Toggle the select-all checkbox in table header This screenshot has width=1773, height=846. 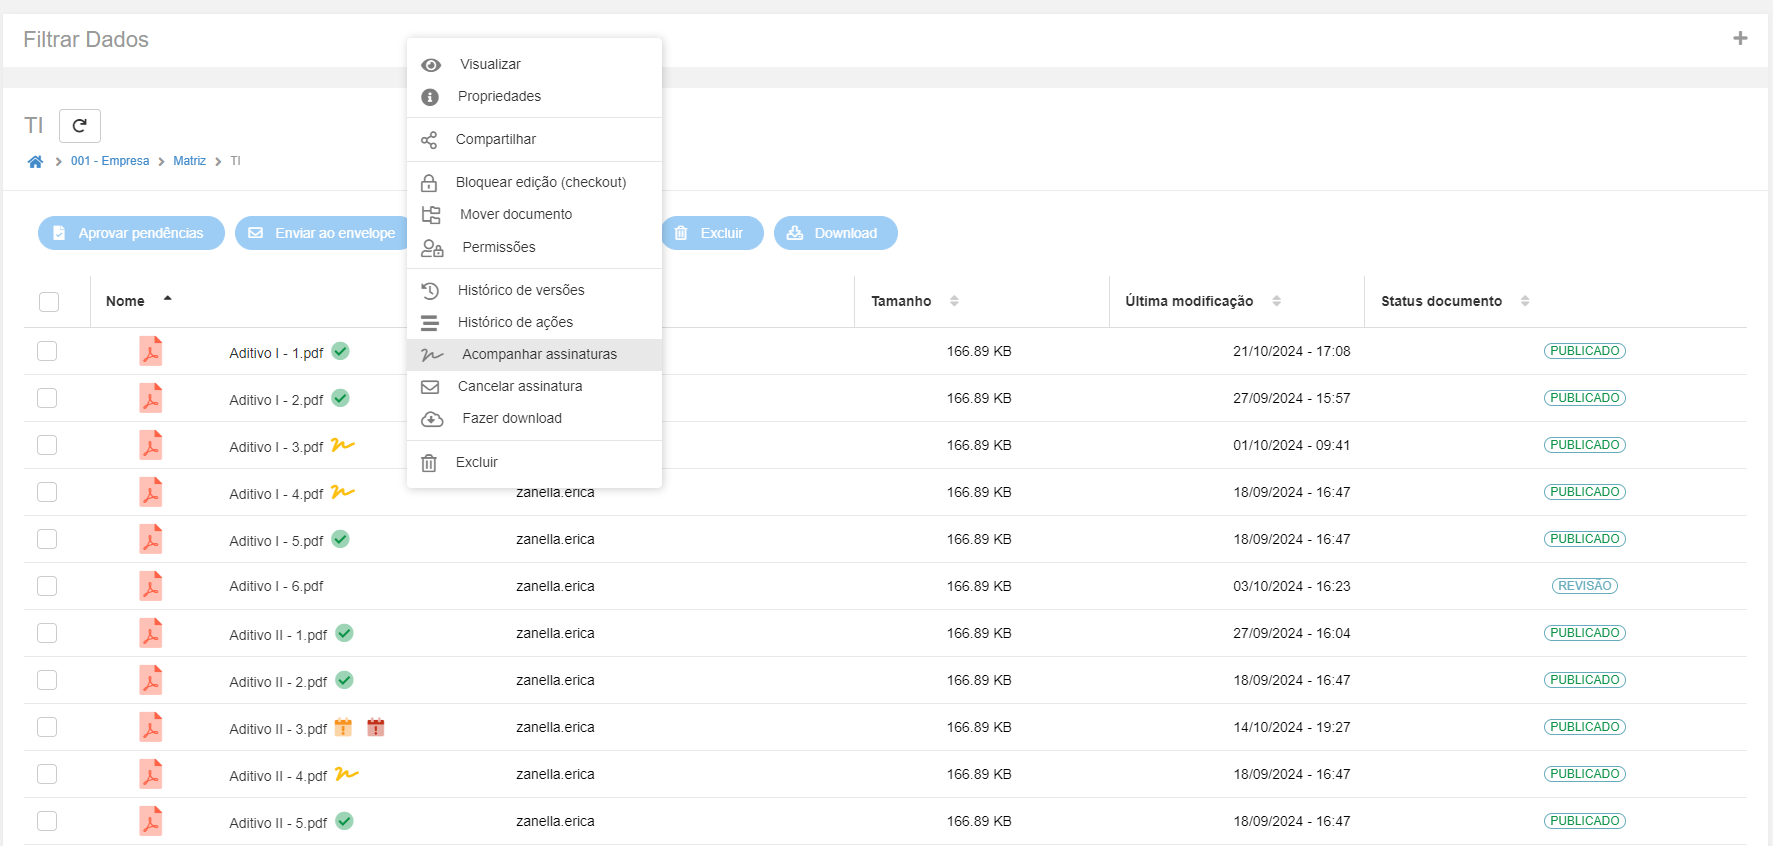[x=49, y=302]
